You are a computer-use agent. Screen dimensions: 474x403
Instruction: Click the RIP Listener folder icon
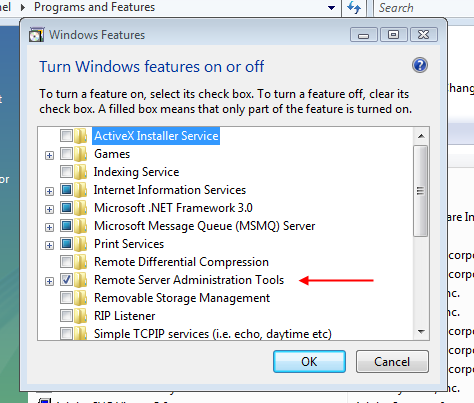coord(81,316)
